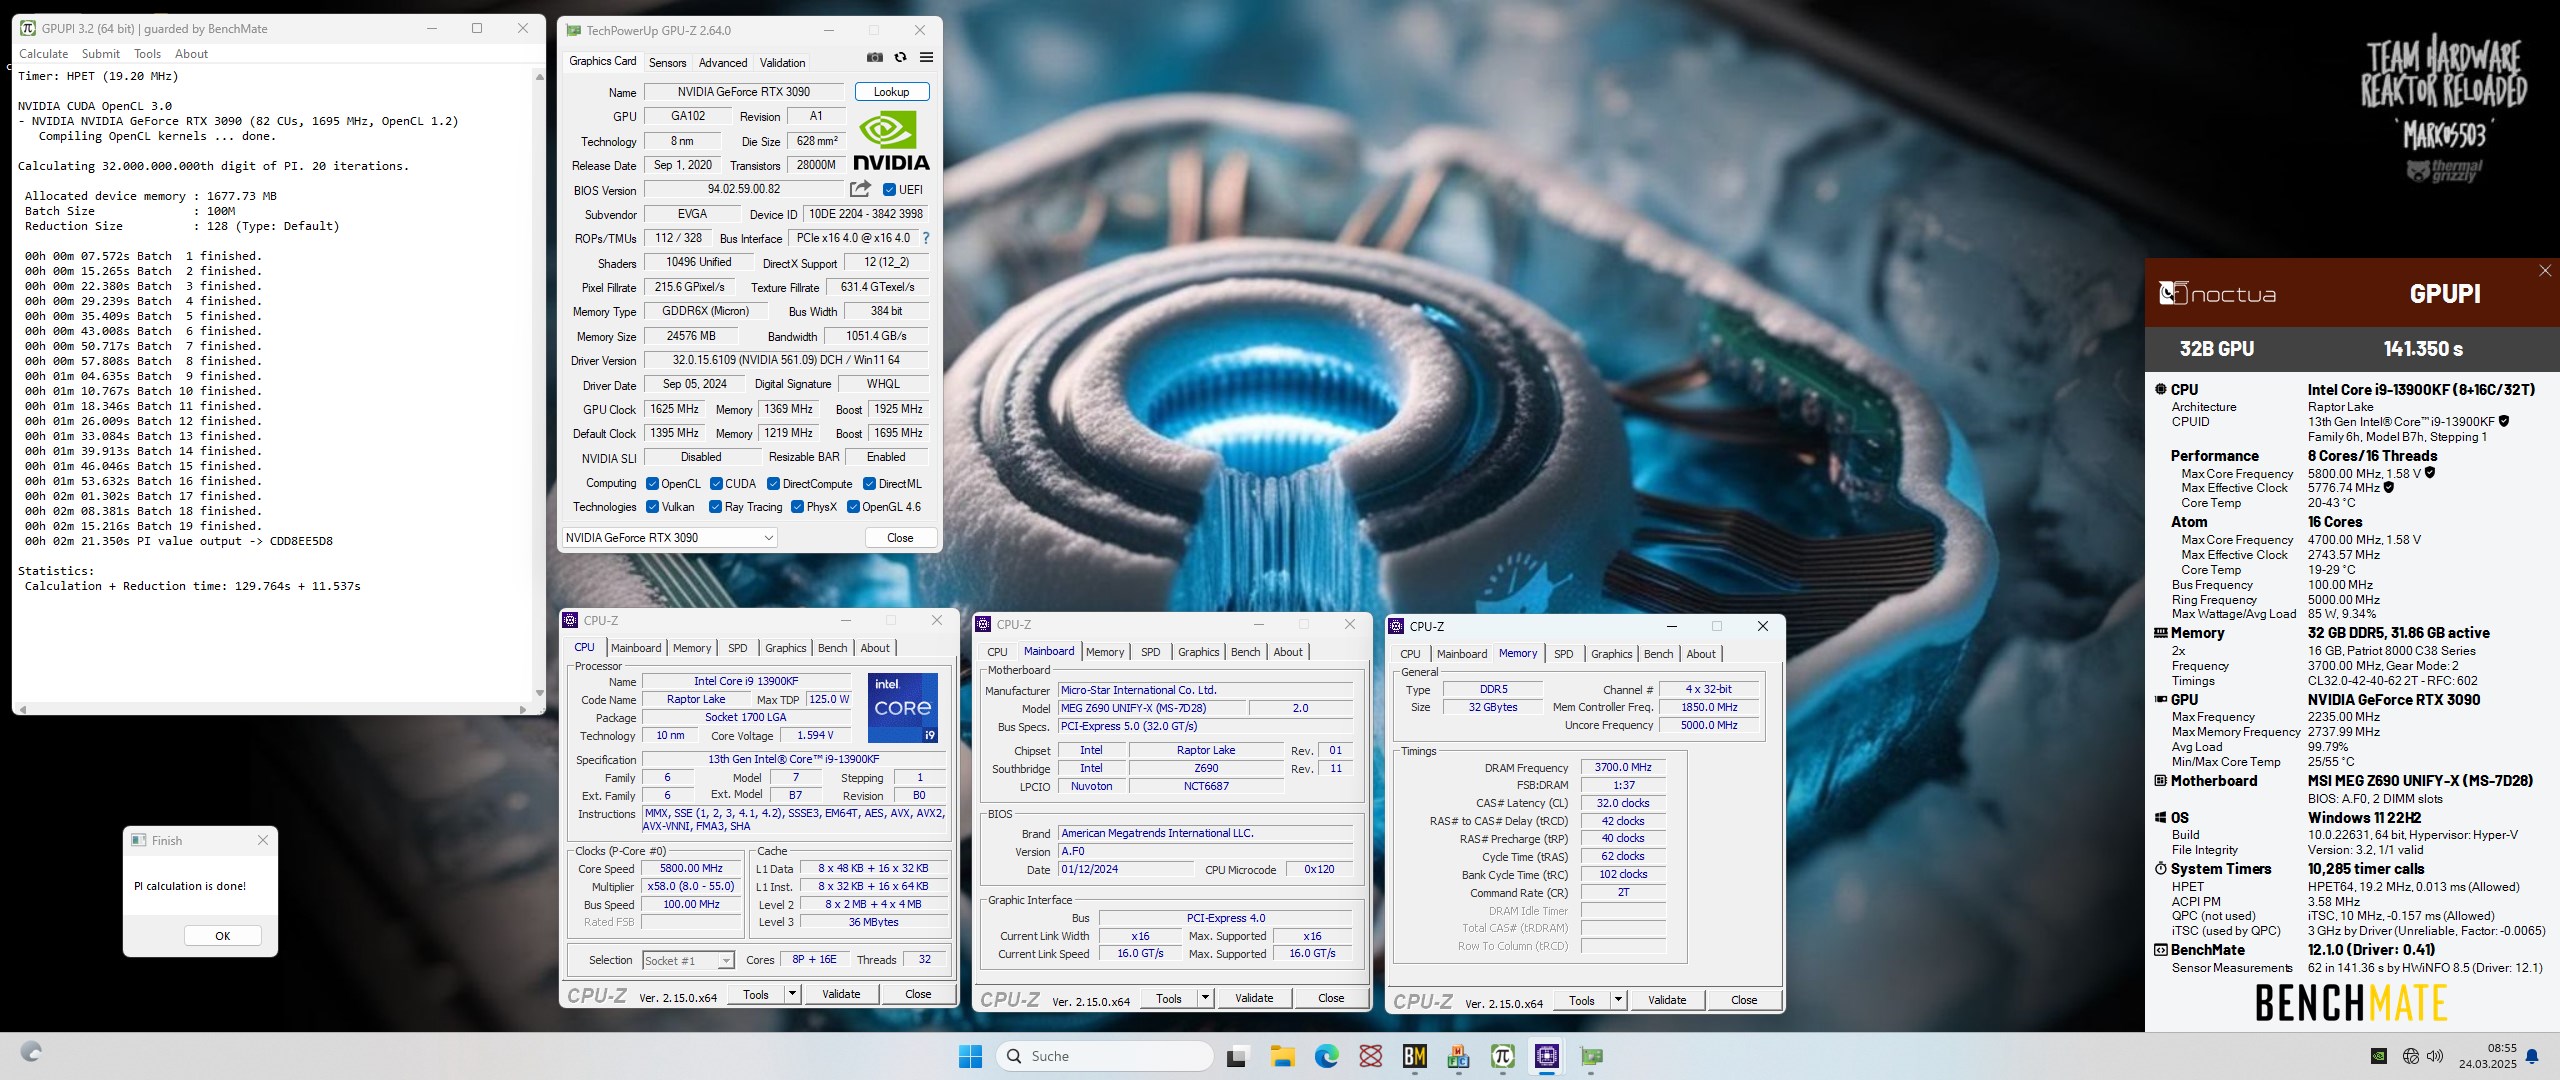
Task: Click the noctua logo in BenchMate panel
Action: pos(2218,294)
